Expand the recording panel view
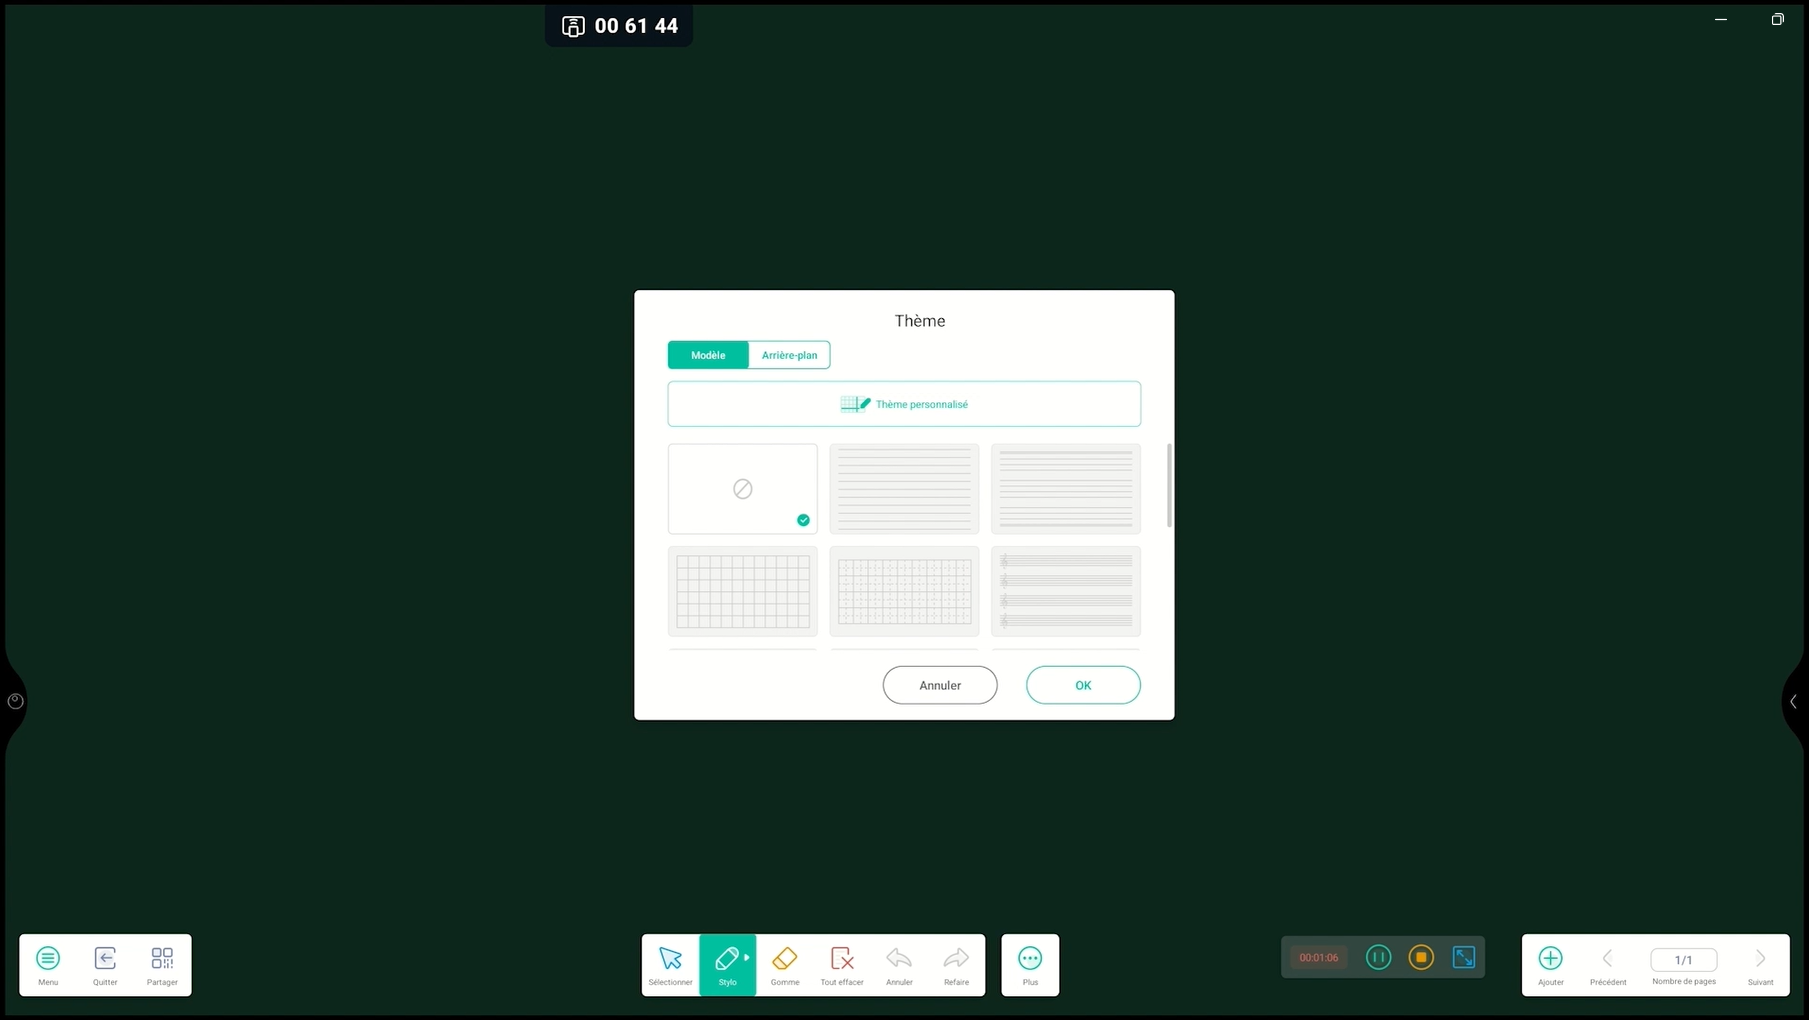 1464,957
